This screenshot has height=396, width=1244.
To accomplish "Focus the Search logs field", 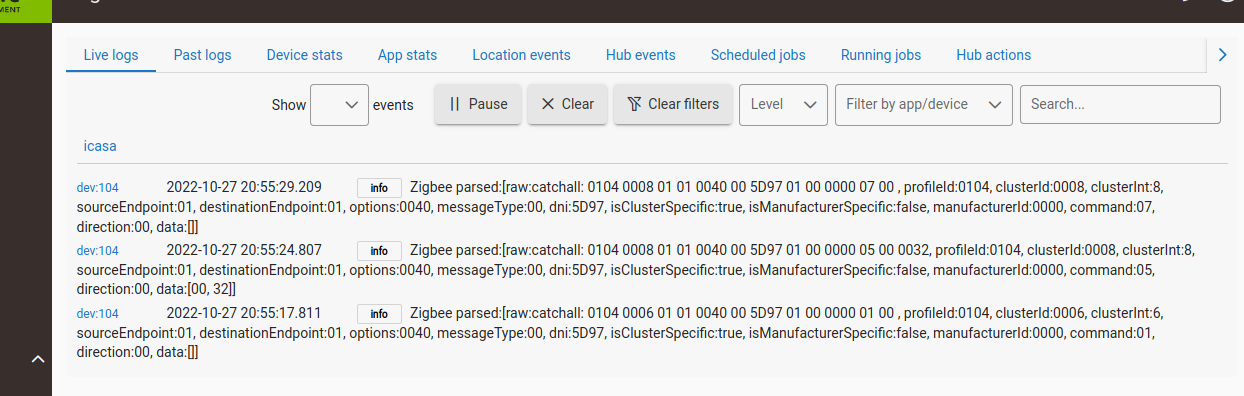I will click(1120, 104).
